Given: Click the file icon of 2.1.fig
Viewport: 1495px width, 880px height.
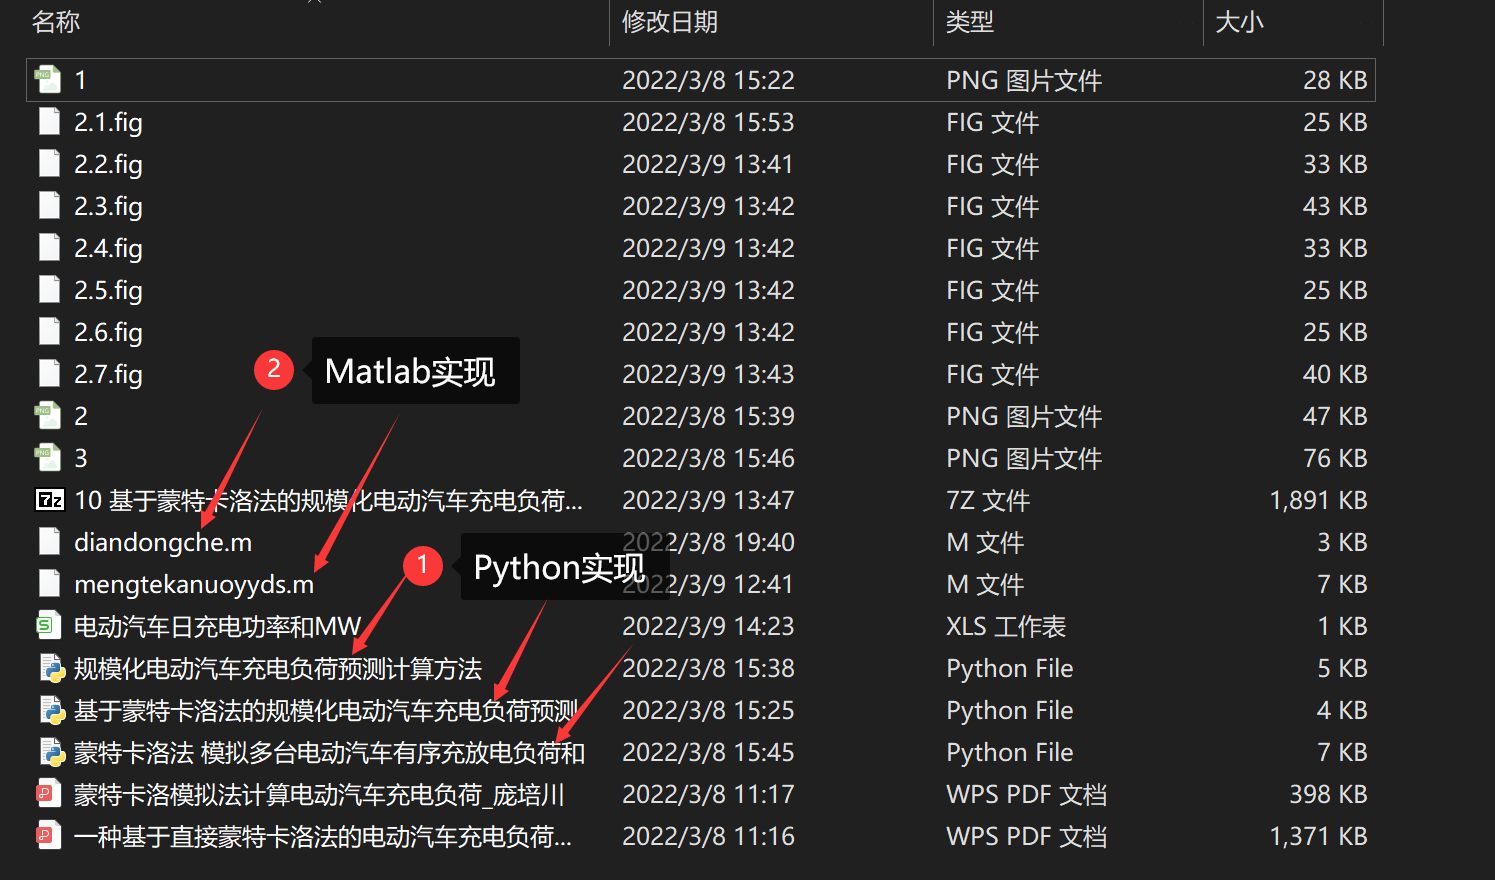Looking at the screenshot, I should tap(47, 121).
